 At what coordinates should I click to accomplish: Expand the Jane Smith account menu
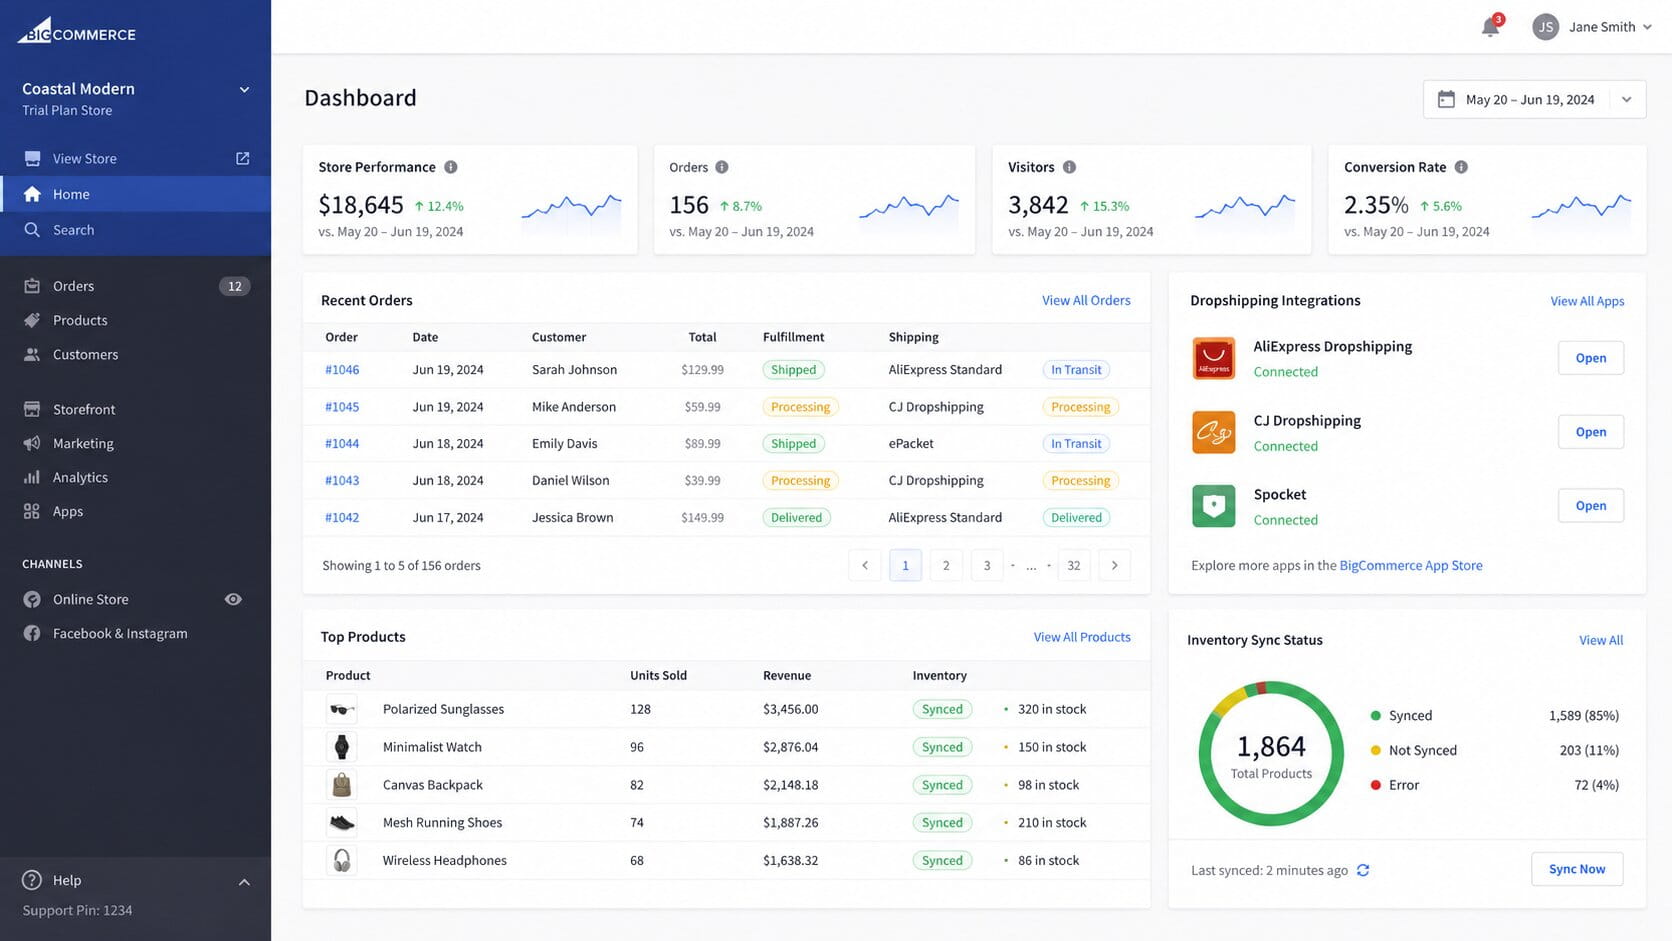click(1647, 27)
